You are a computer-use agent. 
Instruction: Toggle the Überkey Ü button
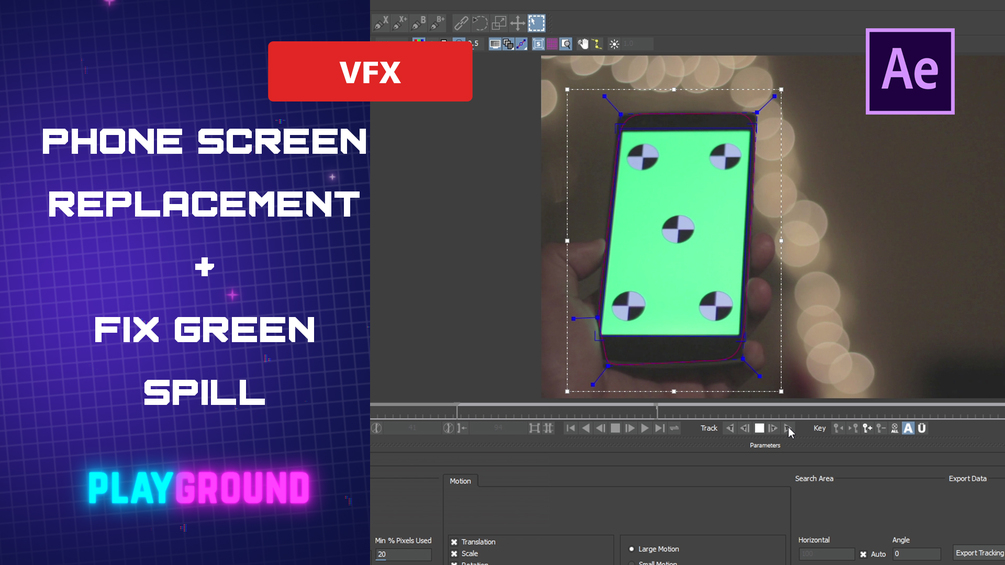point(922,428)
